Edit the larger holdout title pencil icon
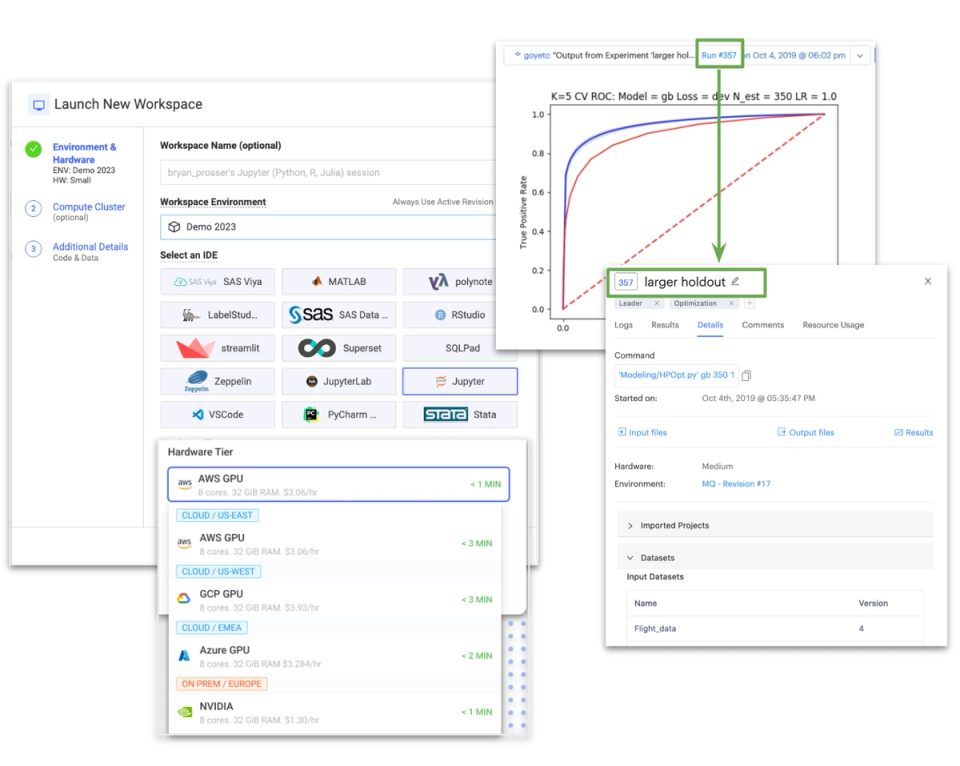The height and width of the screenshot is (766, 960). click(735, 281)
